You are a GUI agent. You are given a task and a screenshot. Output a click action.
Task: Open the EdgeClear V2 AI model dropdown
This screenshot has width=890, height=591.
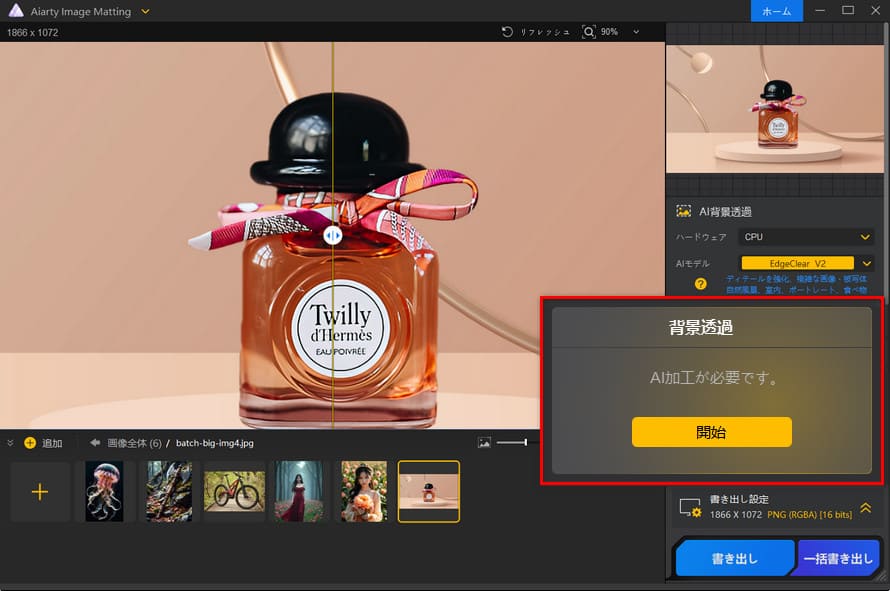[x=866, y=263]
